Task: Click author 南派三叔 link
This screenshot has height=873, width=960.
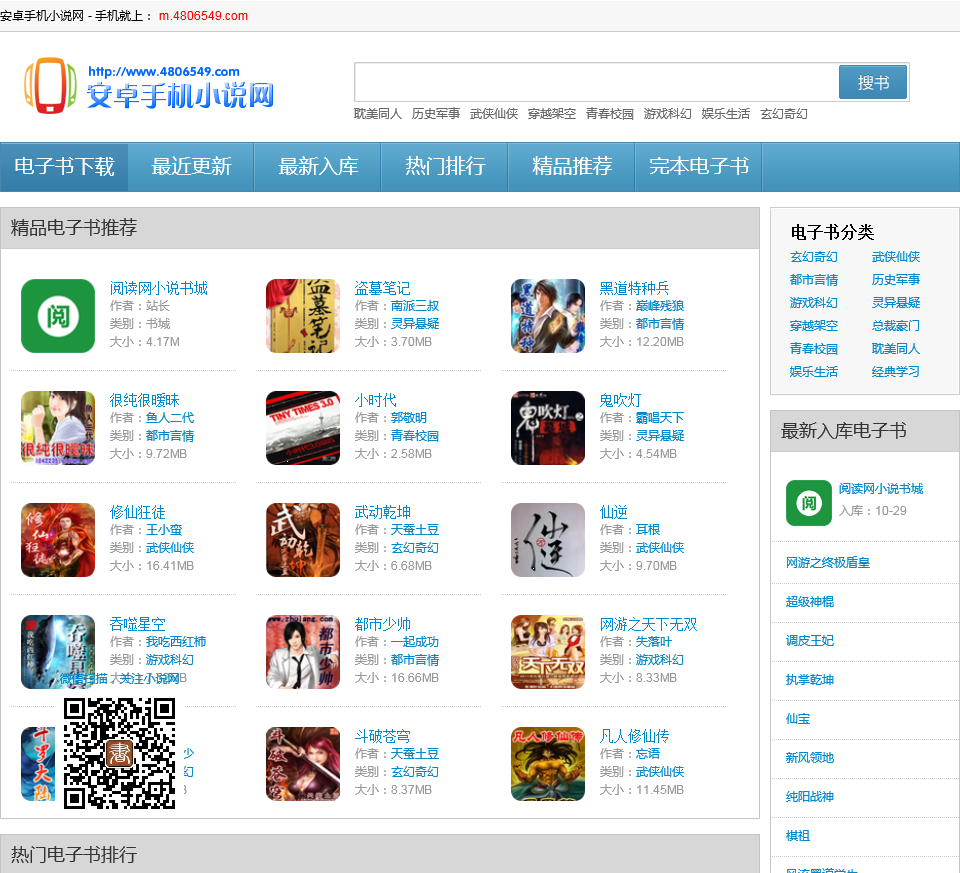Action: point(414,306)
